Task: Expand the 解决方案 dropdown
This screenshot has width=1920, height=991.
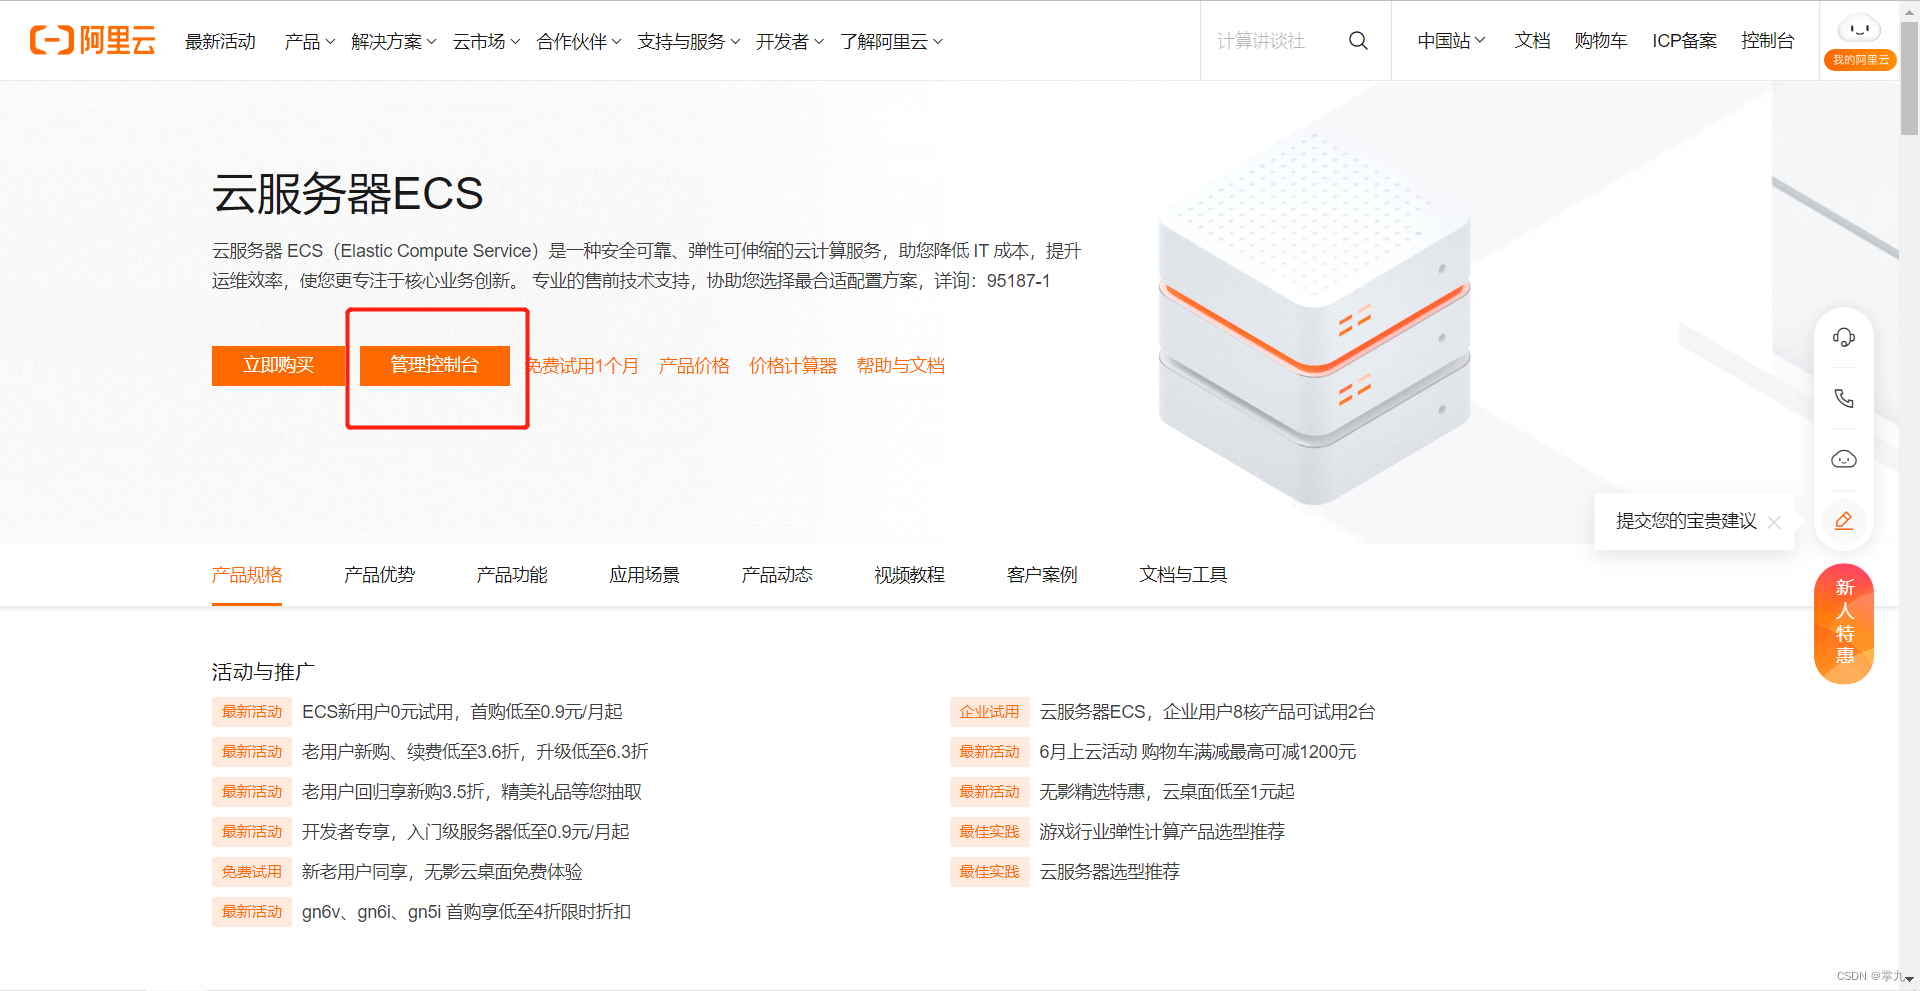Action: tap(392, 41)
